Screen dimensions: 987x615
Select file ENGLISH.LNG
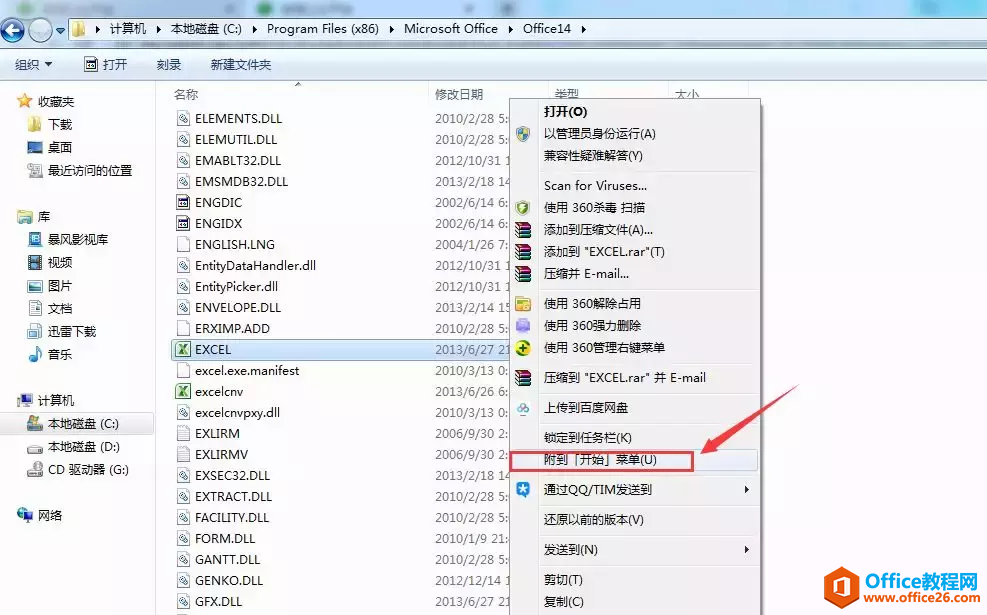tap(235, 244)
